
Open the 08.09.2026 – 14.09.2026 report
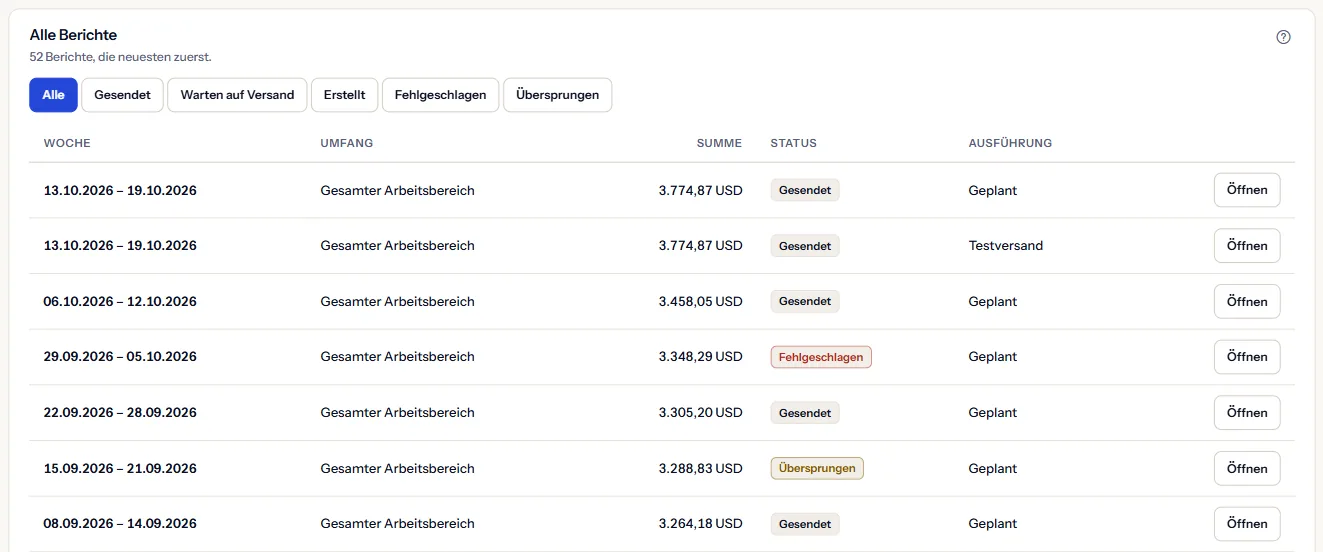[x=1247, y=523]
